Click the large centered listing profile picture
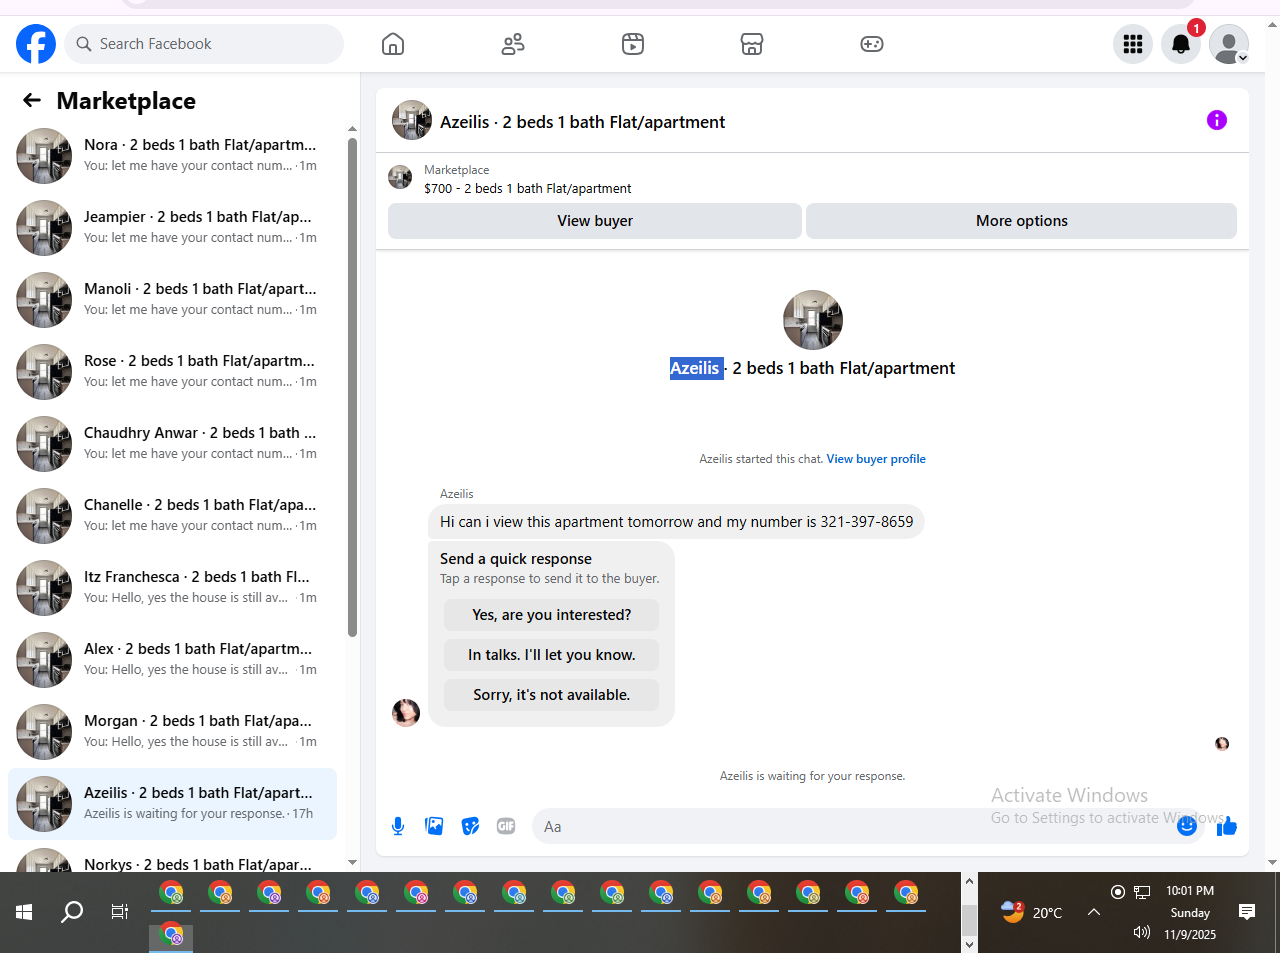The width and height of the screenshot is (1280, 953). [813, 320]
